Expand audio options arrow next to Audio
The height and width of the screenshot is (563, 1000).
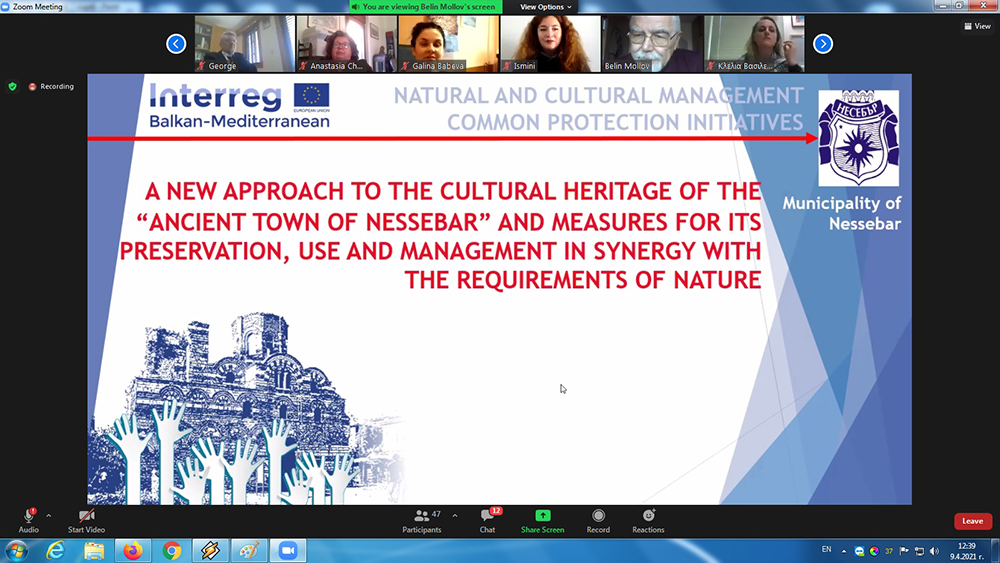[x=48, y=515]
